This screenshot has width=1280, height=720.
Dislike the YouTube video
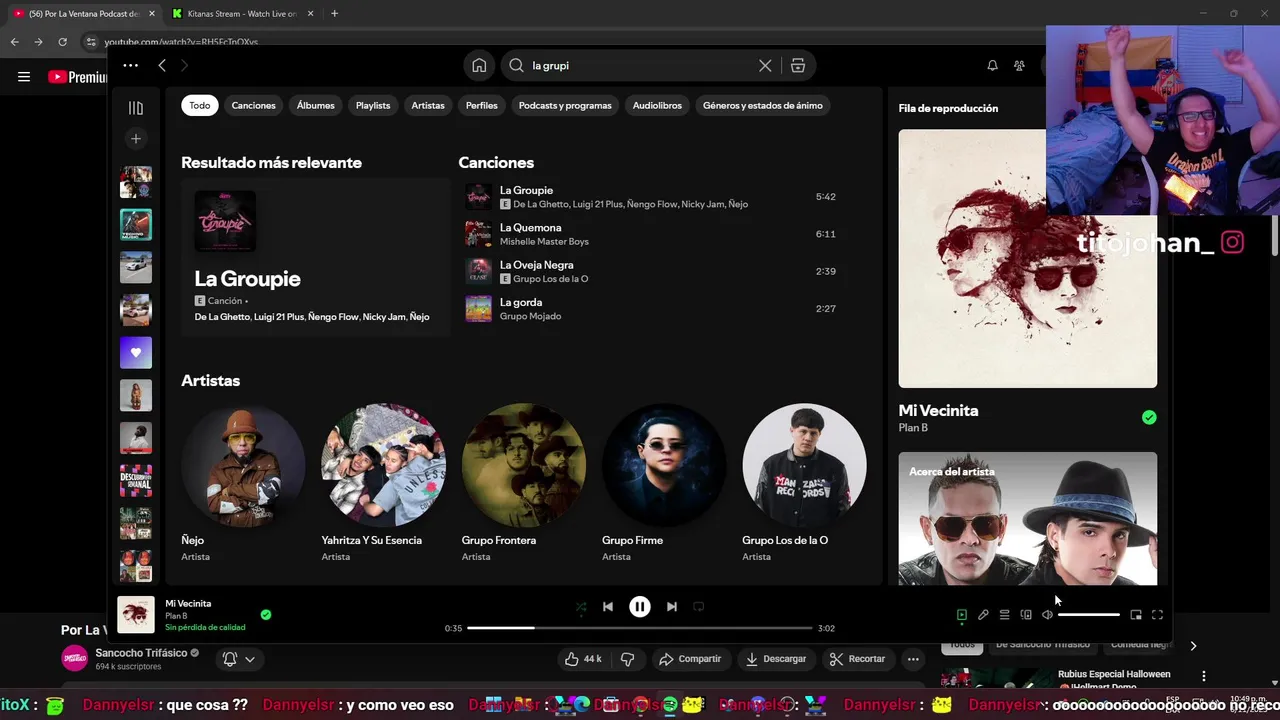coord(628,659)
